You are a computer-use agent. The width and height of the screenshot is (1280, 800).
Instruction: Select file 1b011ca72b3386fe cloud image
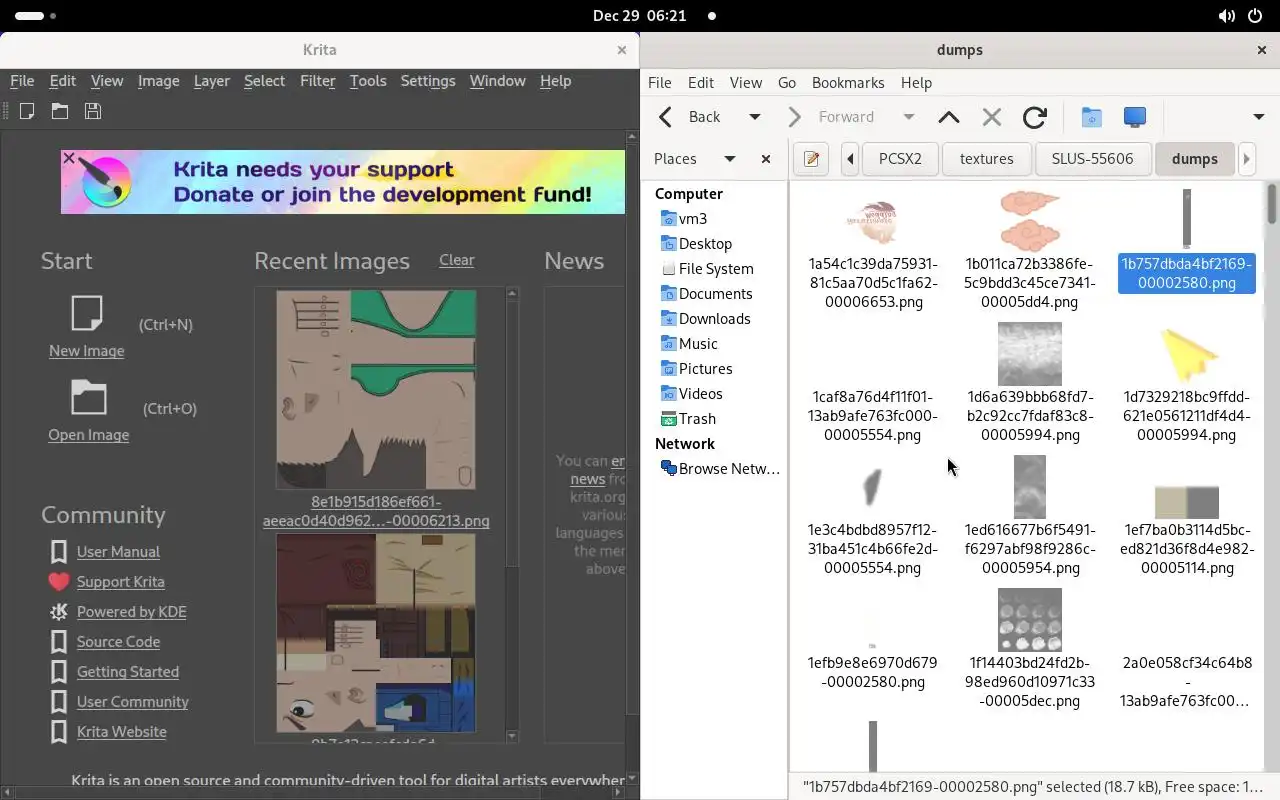[1030, 250]
